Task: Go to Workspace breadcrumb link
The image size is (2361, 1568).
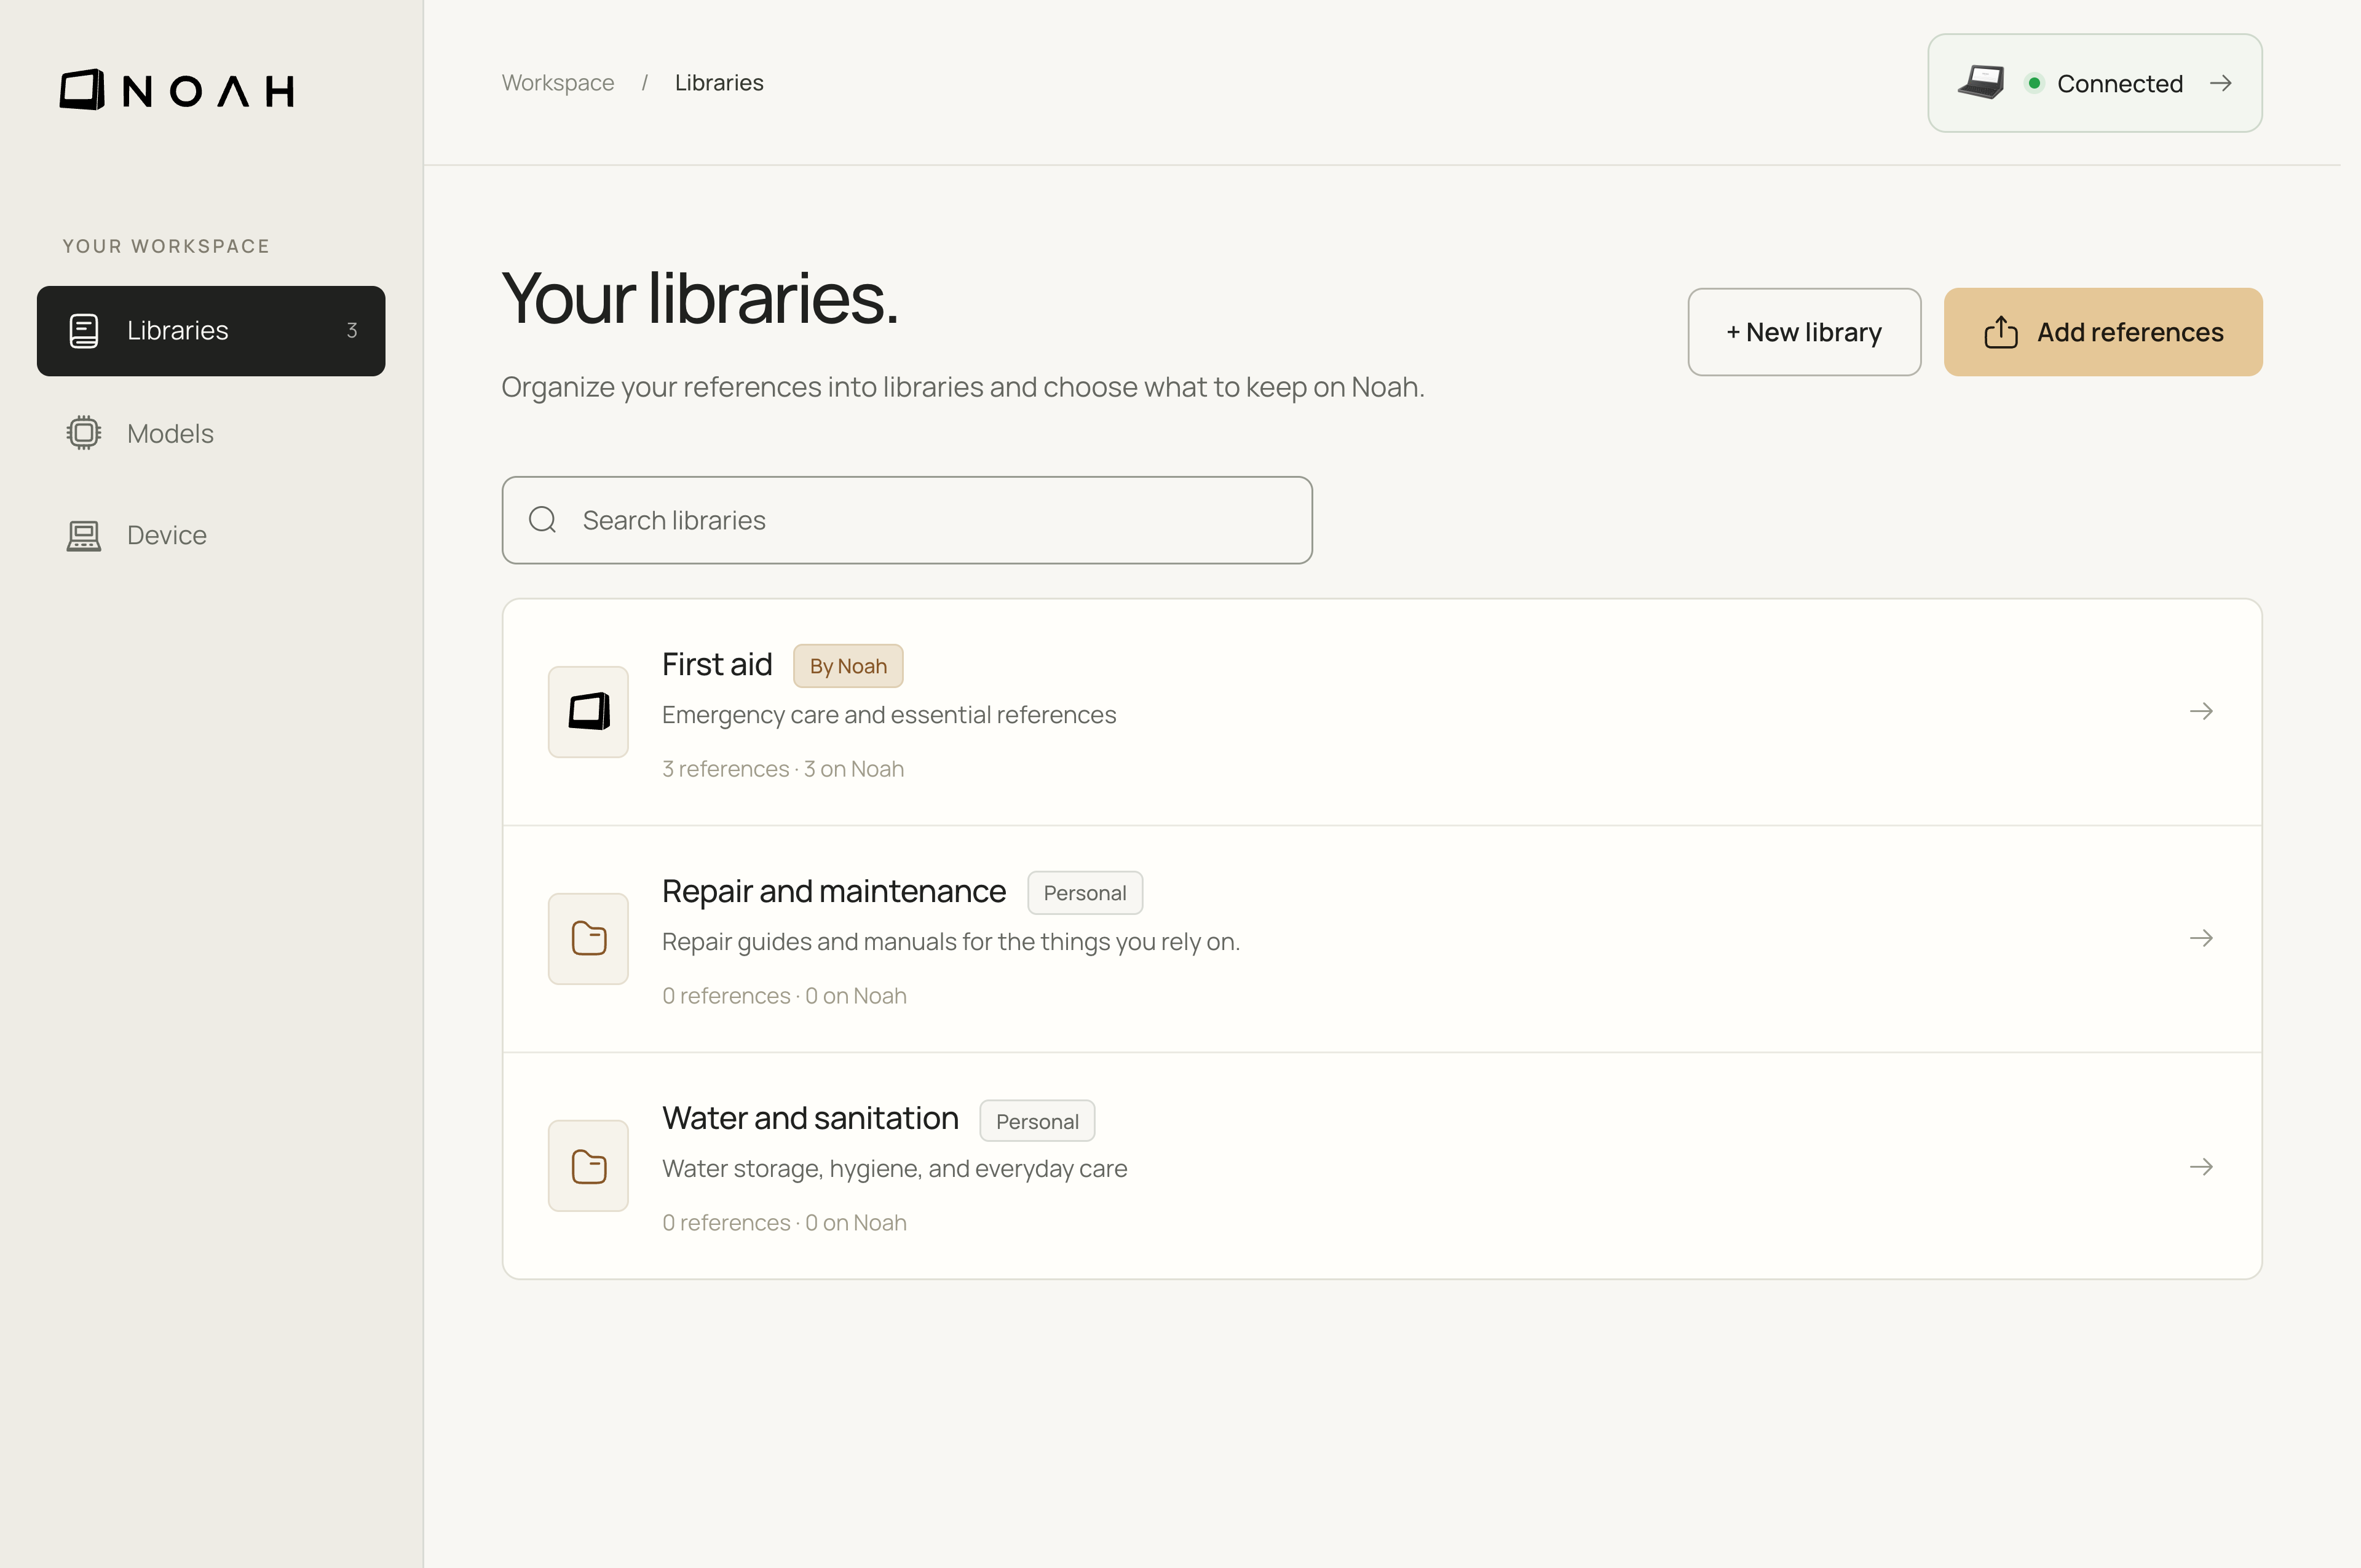Action: click(558, 83)
